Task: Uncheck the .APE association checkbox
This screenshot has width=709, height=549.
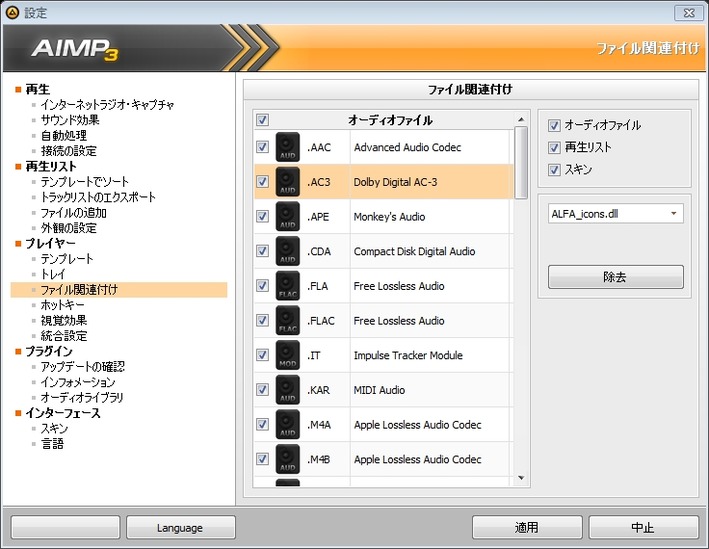Action: click(x=263, y=217)
